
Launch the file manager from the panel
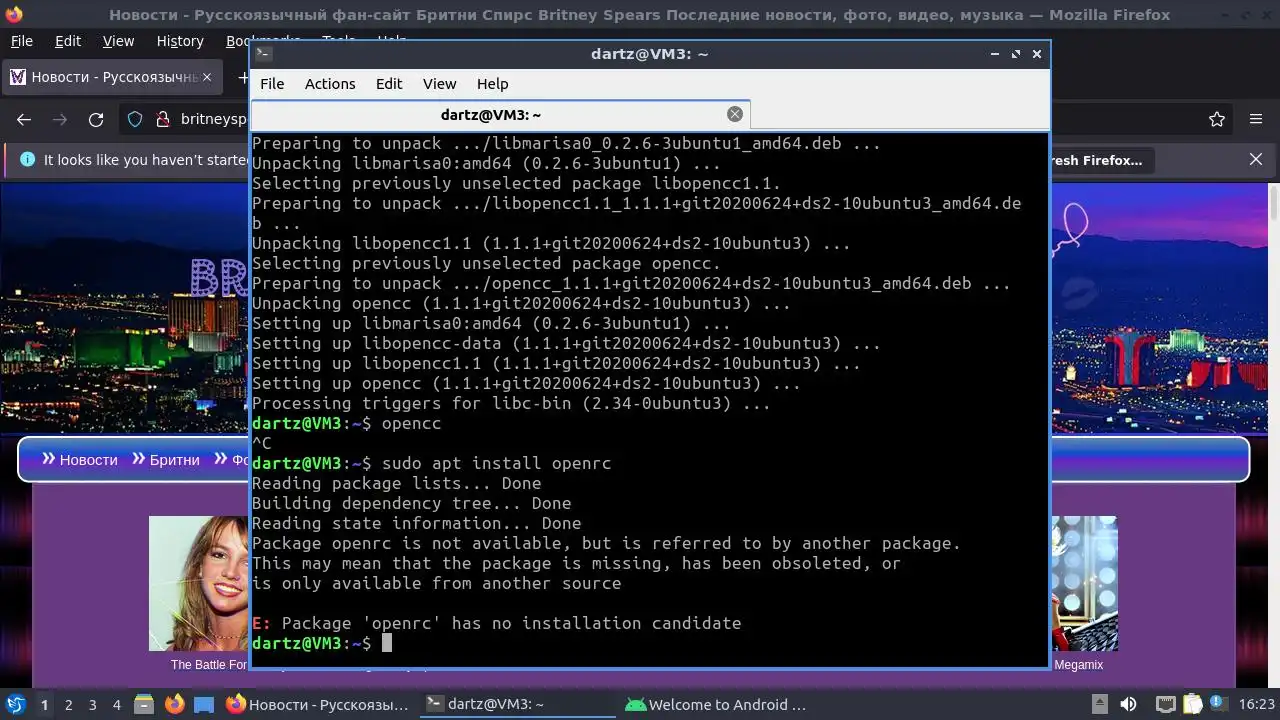click(144, 704)
